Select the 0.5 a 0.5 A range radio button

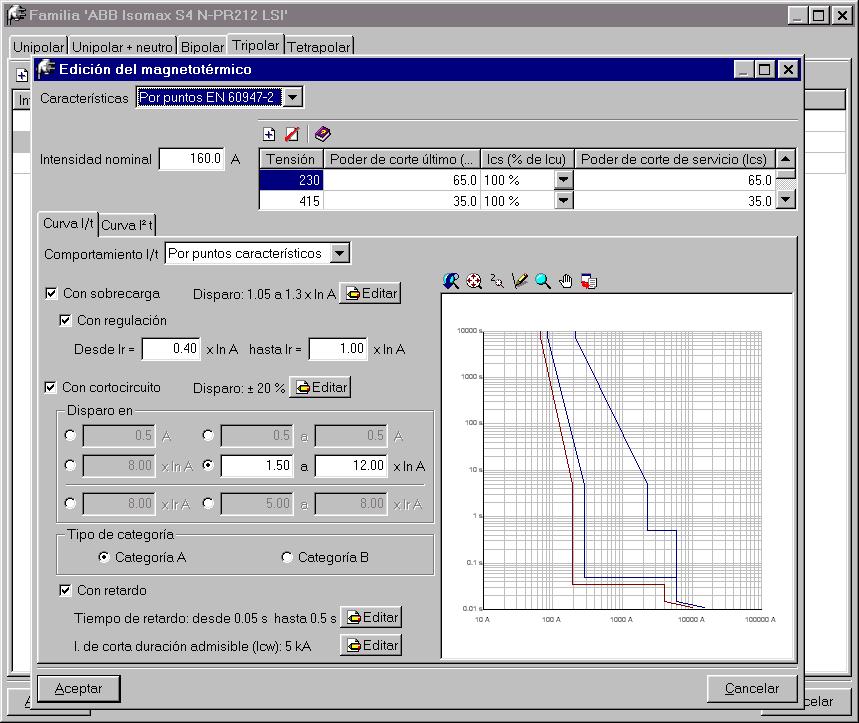coord(208,435)
